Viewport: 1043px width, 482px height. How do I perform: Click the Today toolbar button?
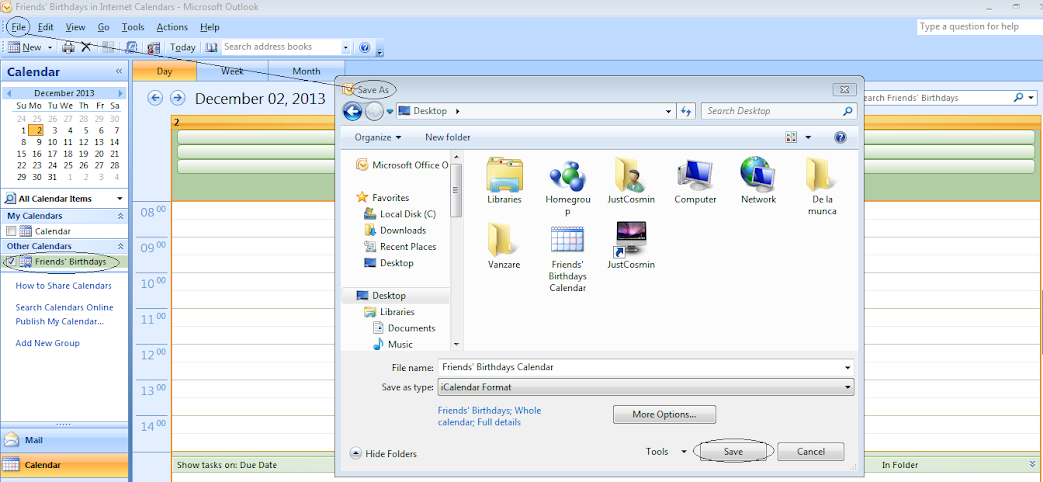point(182,47)
